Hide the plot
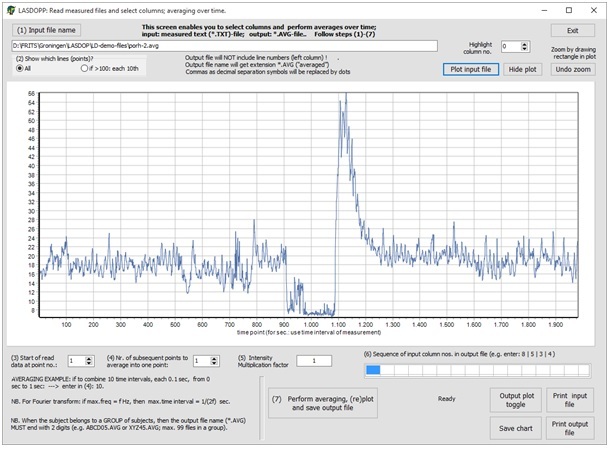 coord(522,69)
